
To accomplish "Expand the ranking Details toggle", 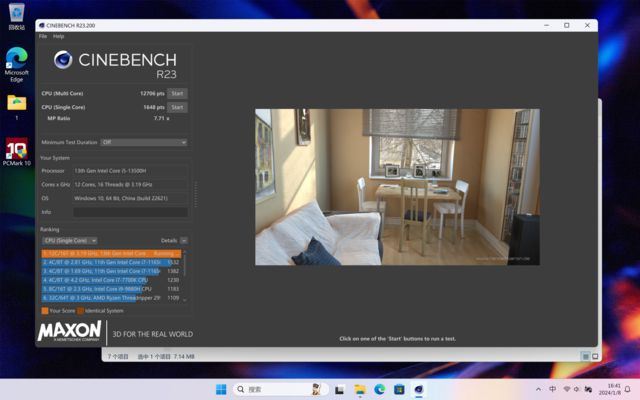I will [x=184, y=240].
